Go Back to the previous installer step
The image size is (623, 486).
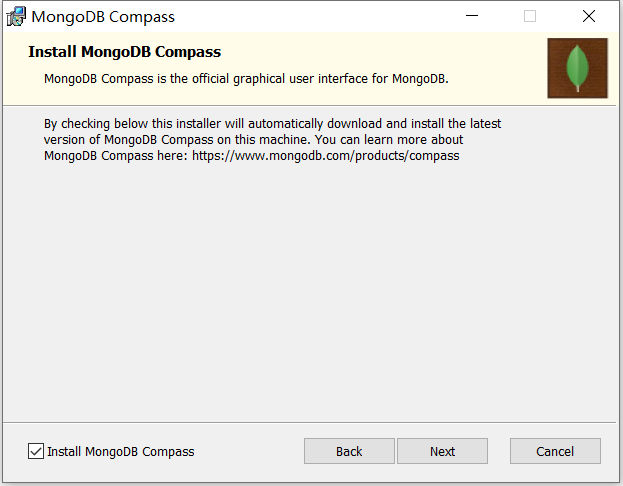pos(349,451)
